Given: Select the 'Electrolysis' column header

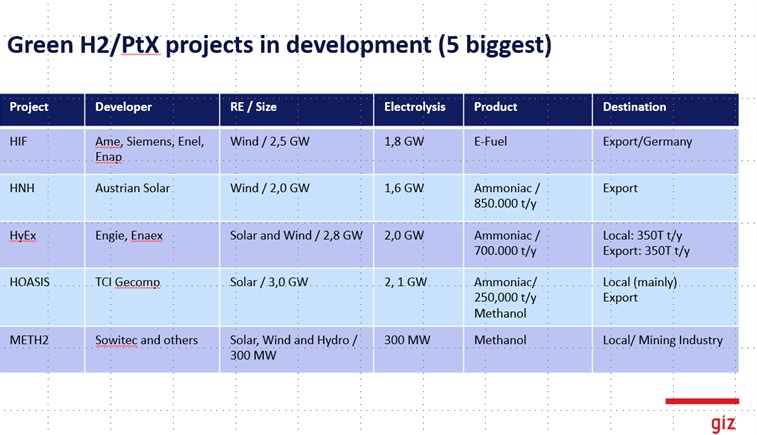Looking at the screenshot, I should tap(419, 110).
